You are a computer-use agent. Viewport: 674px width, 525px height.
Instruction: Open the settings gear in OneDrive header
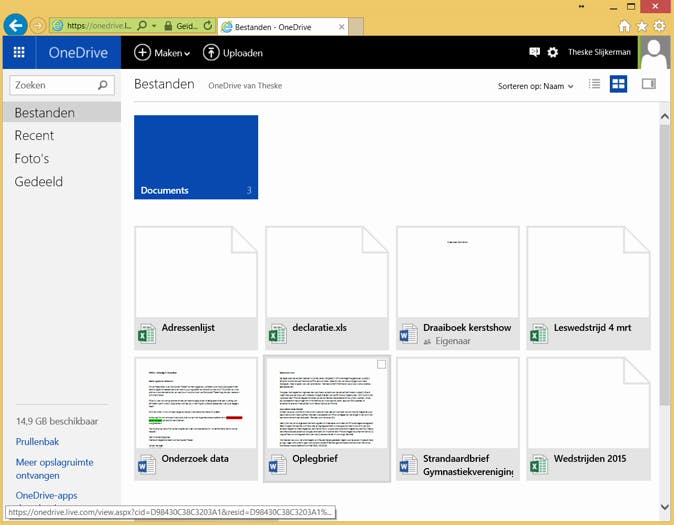coord(553,52)
